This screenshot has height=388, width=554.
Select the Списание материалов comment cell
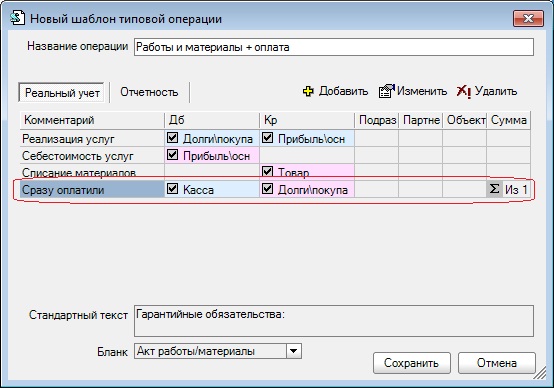[92, 172]
